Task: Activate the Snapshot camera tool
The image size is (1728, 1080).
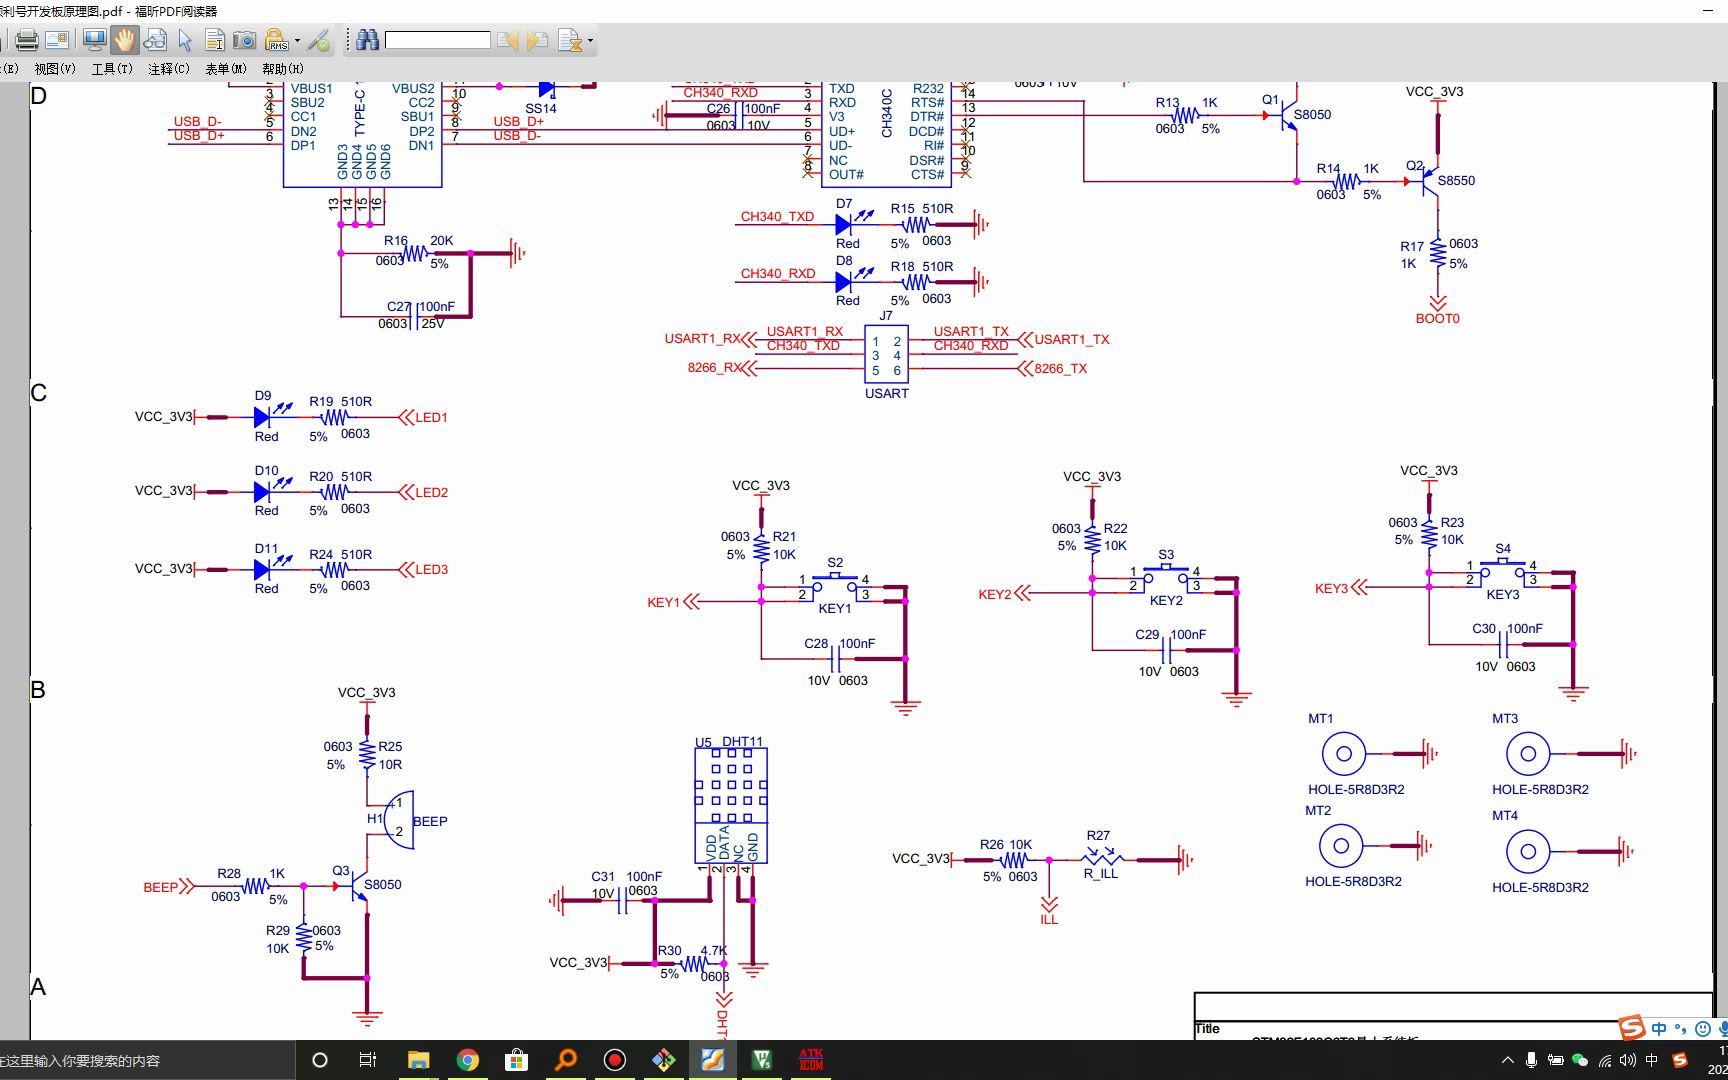Action: click(x=245, y=40)
